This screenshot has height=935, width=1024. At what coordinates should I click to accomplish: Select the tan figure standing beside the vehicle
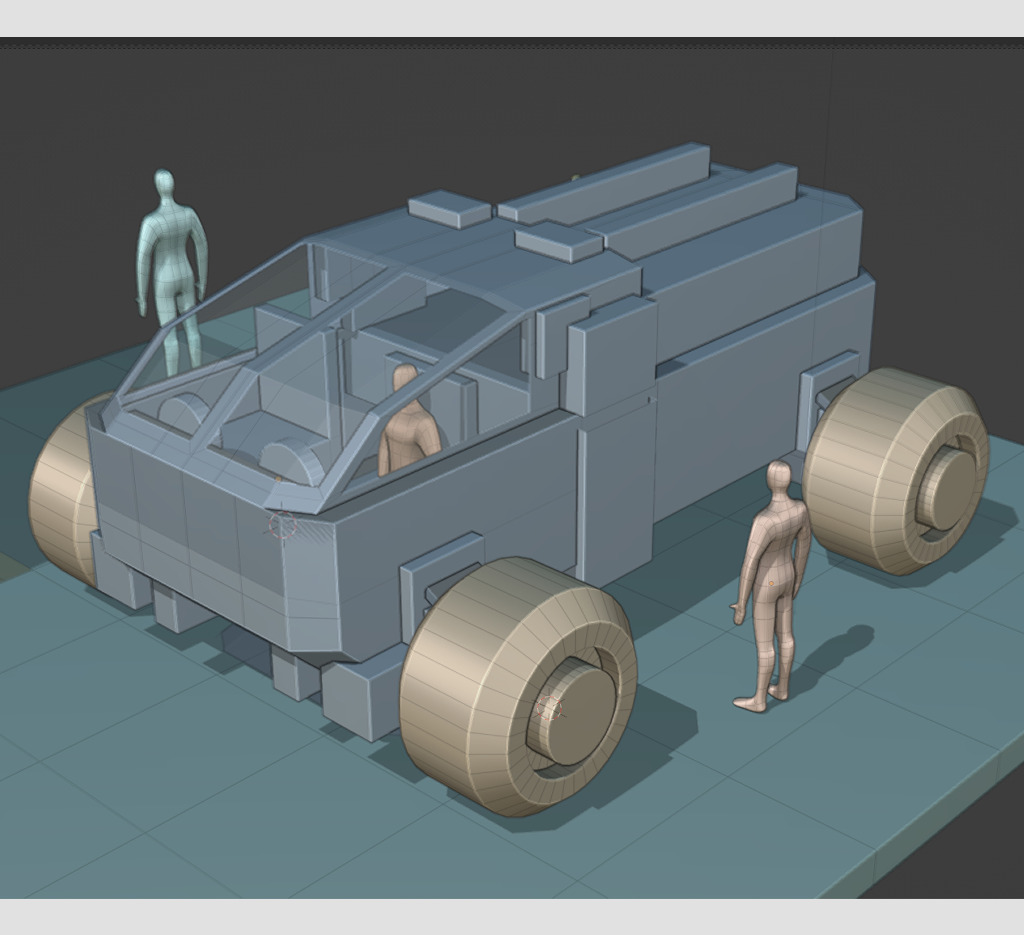772,588
